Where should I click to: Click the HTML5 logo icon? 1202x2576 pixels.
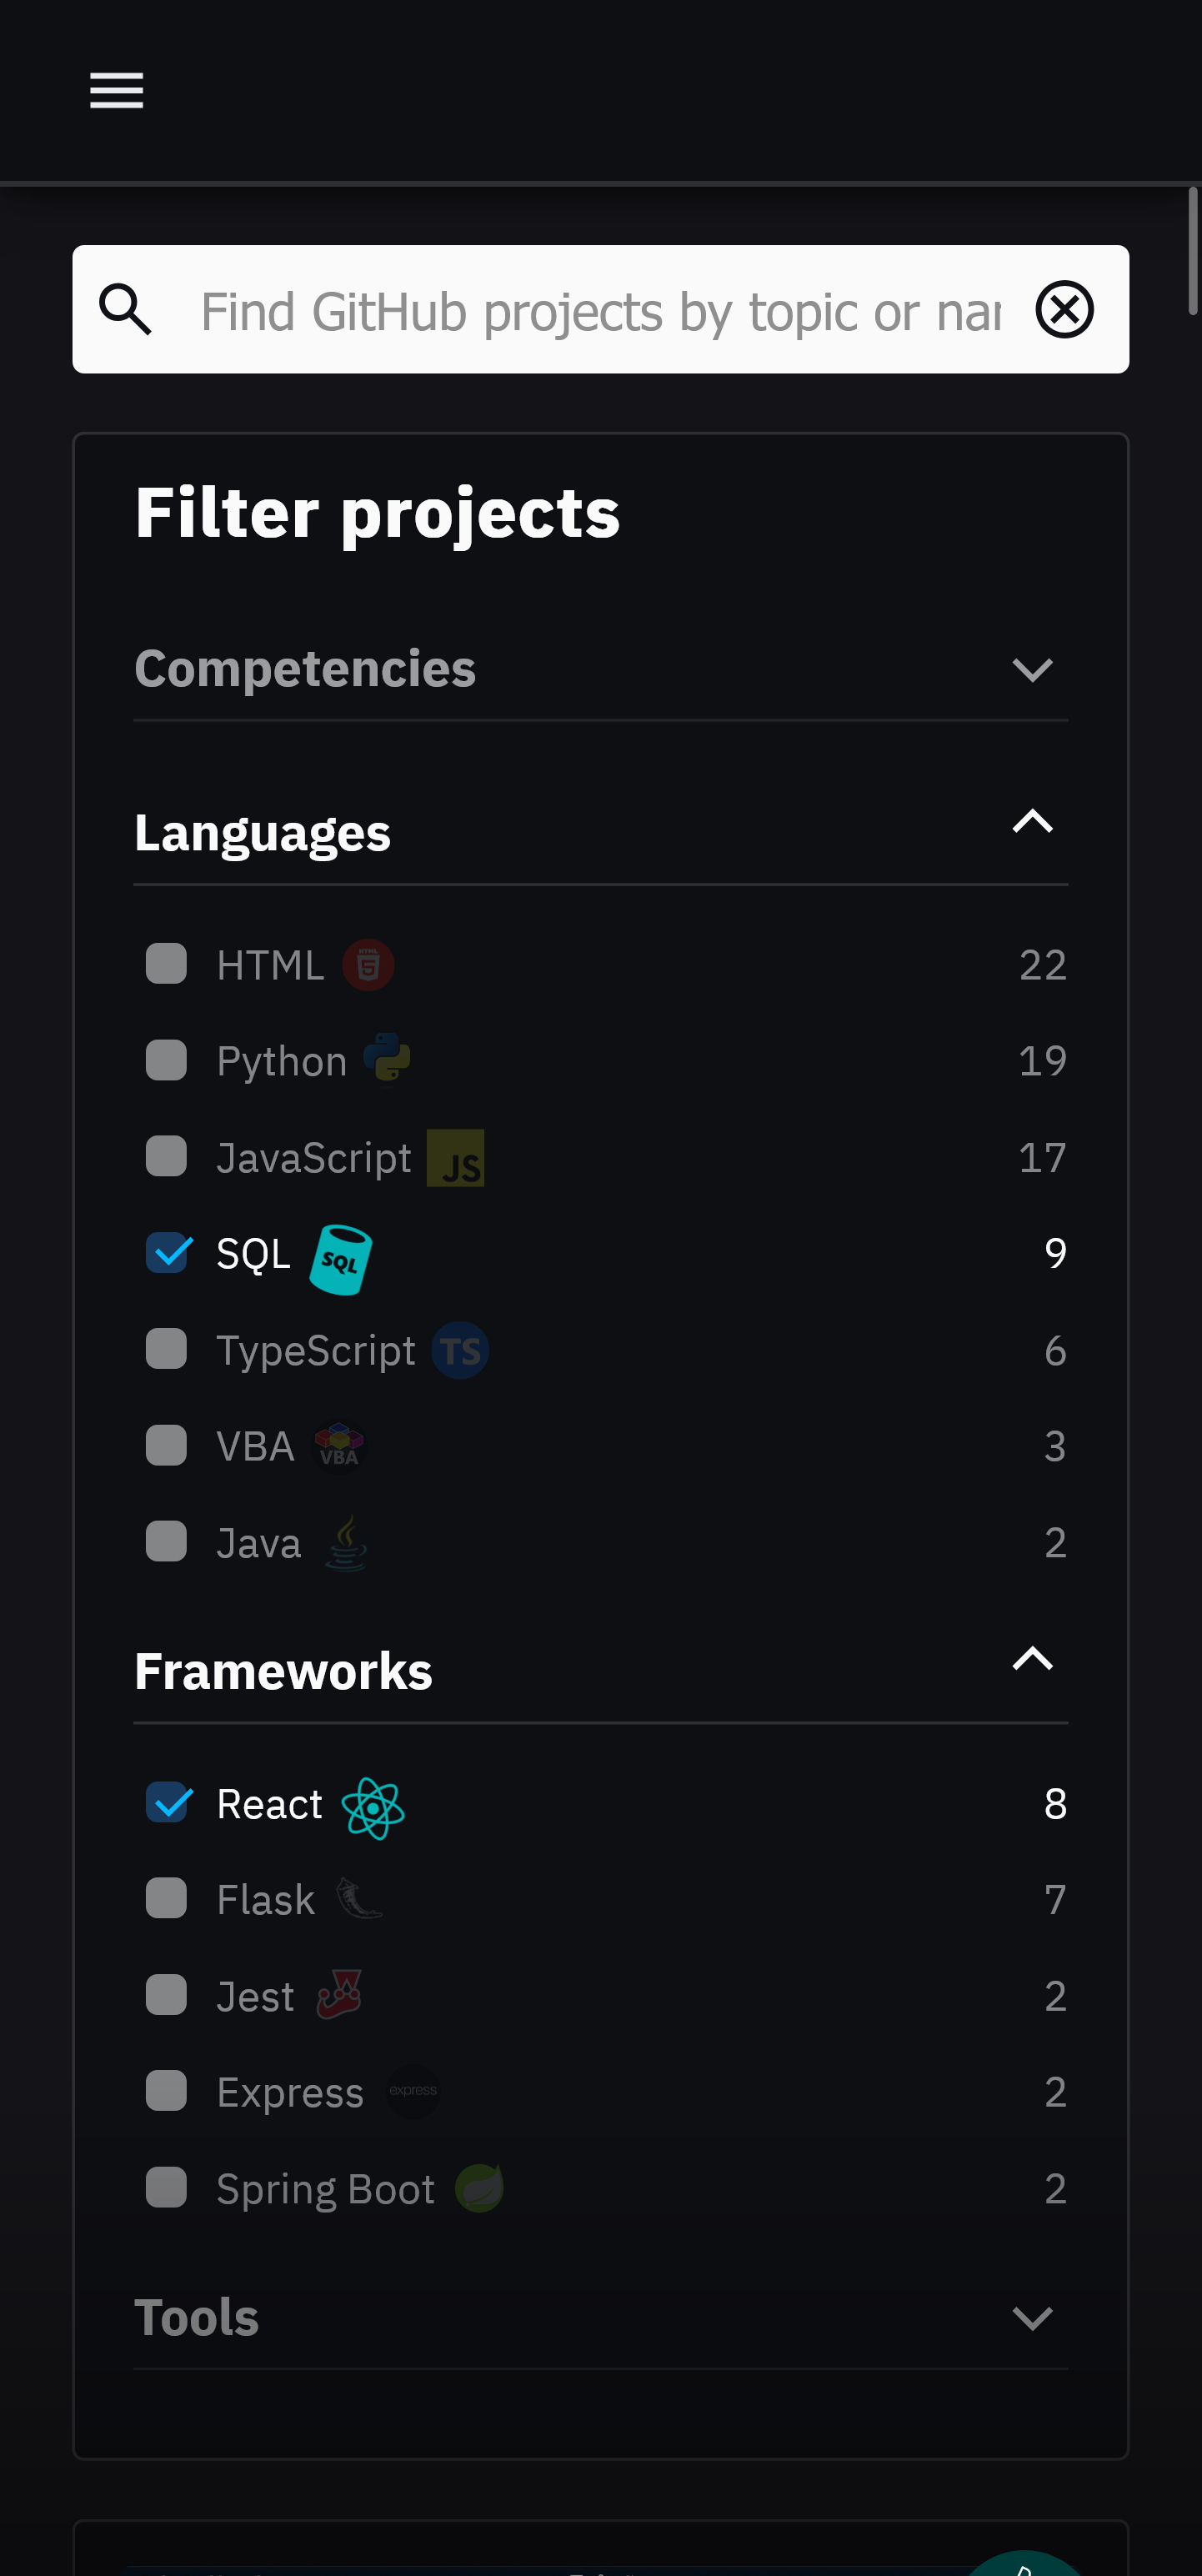coord(368,965)
